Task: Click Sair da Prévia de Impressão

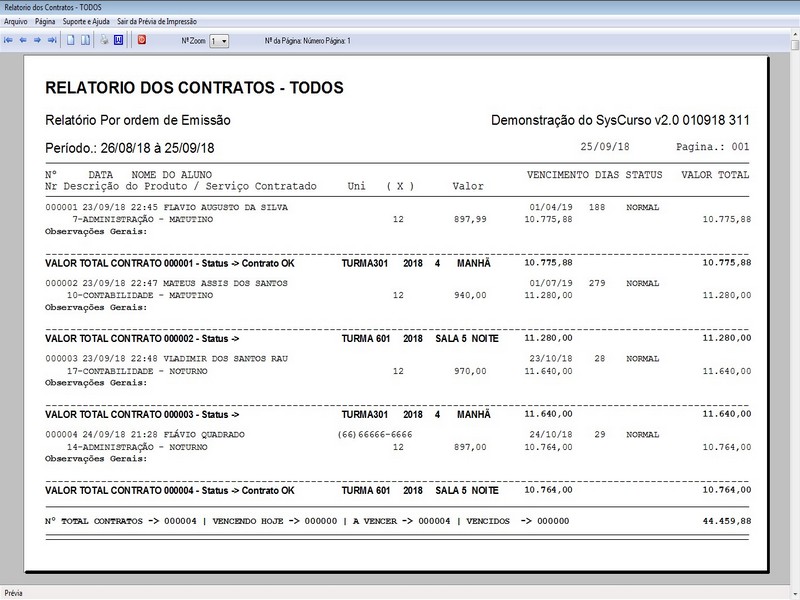Action: 156,21
